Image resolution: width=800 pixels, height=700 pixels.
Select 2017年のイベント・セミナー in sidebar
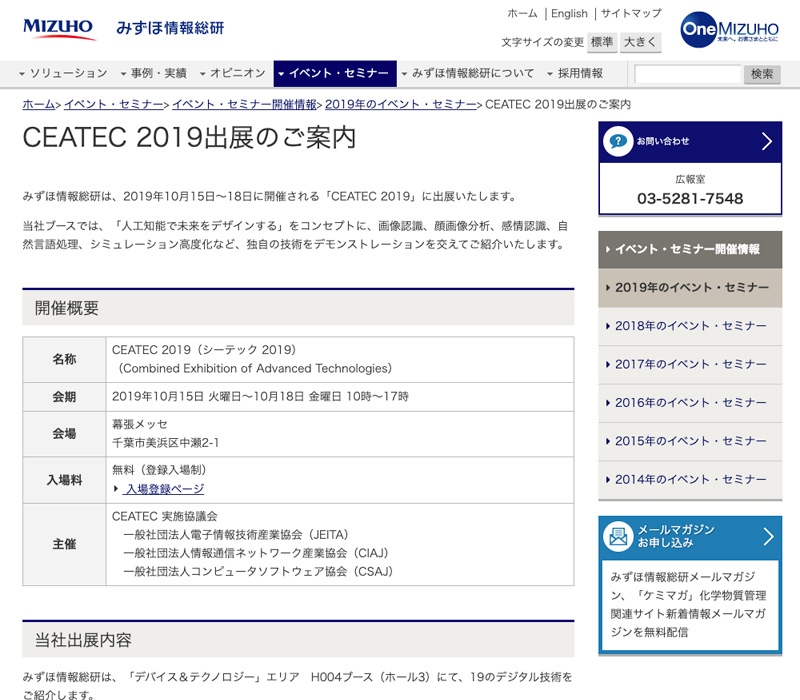(x=690, y=364)
